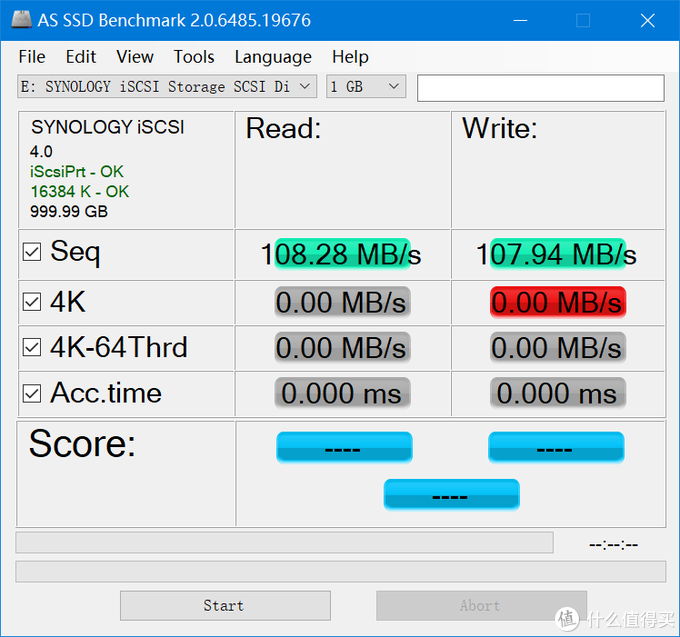Open the Help menu
680x637 pixels.
point(350,57)
